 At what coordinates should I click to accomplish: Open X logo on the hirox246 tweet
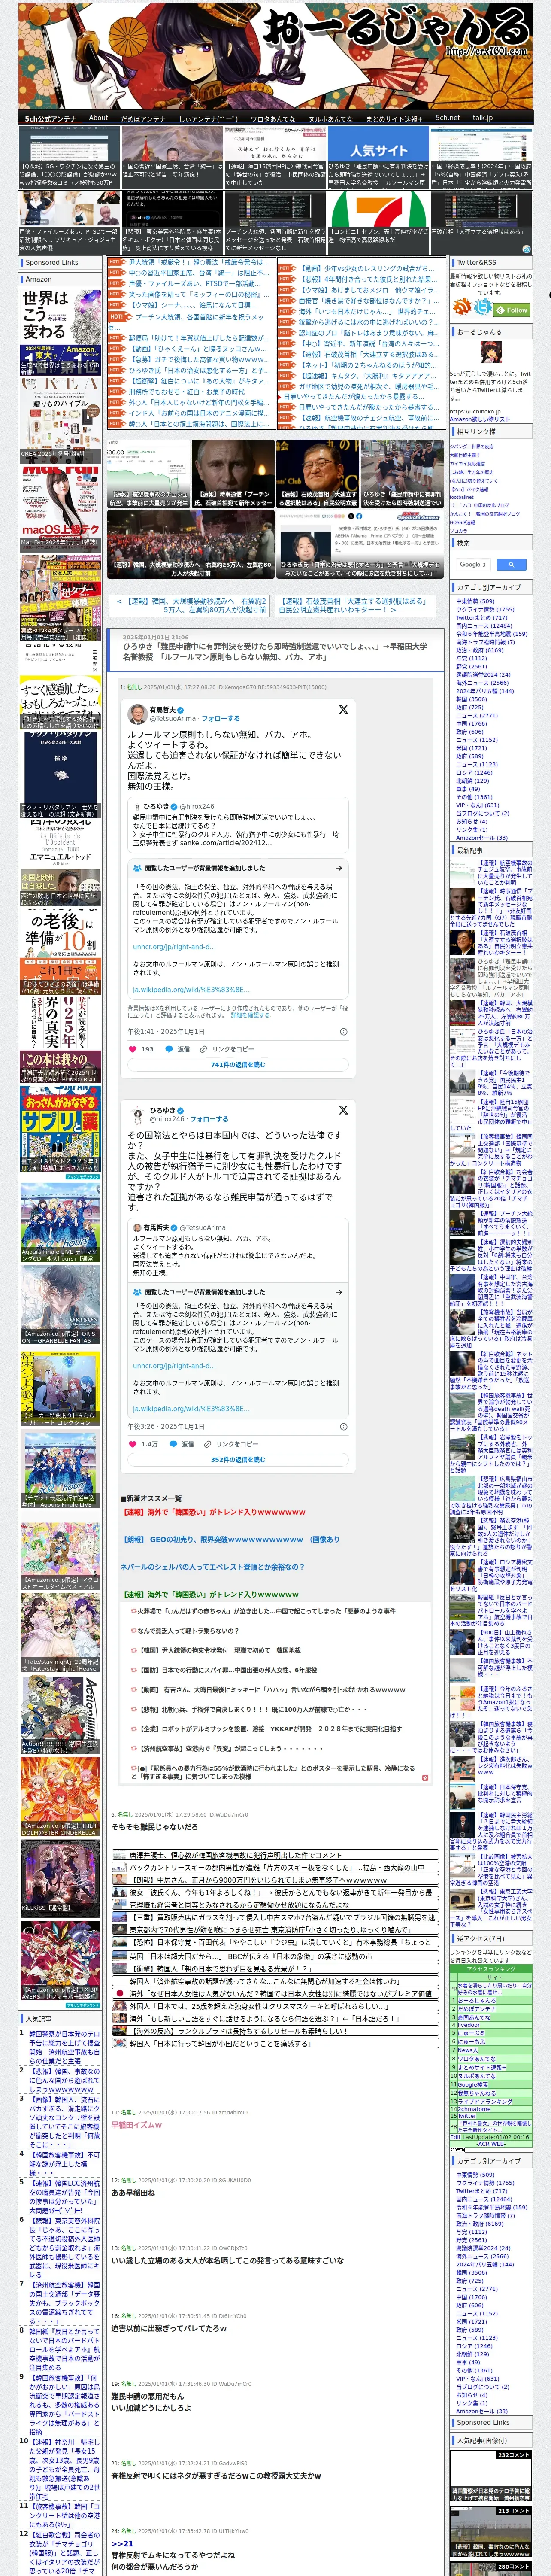click(x=343, y=1110)
